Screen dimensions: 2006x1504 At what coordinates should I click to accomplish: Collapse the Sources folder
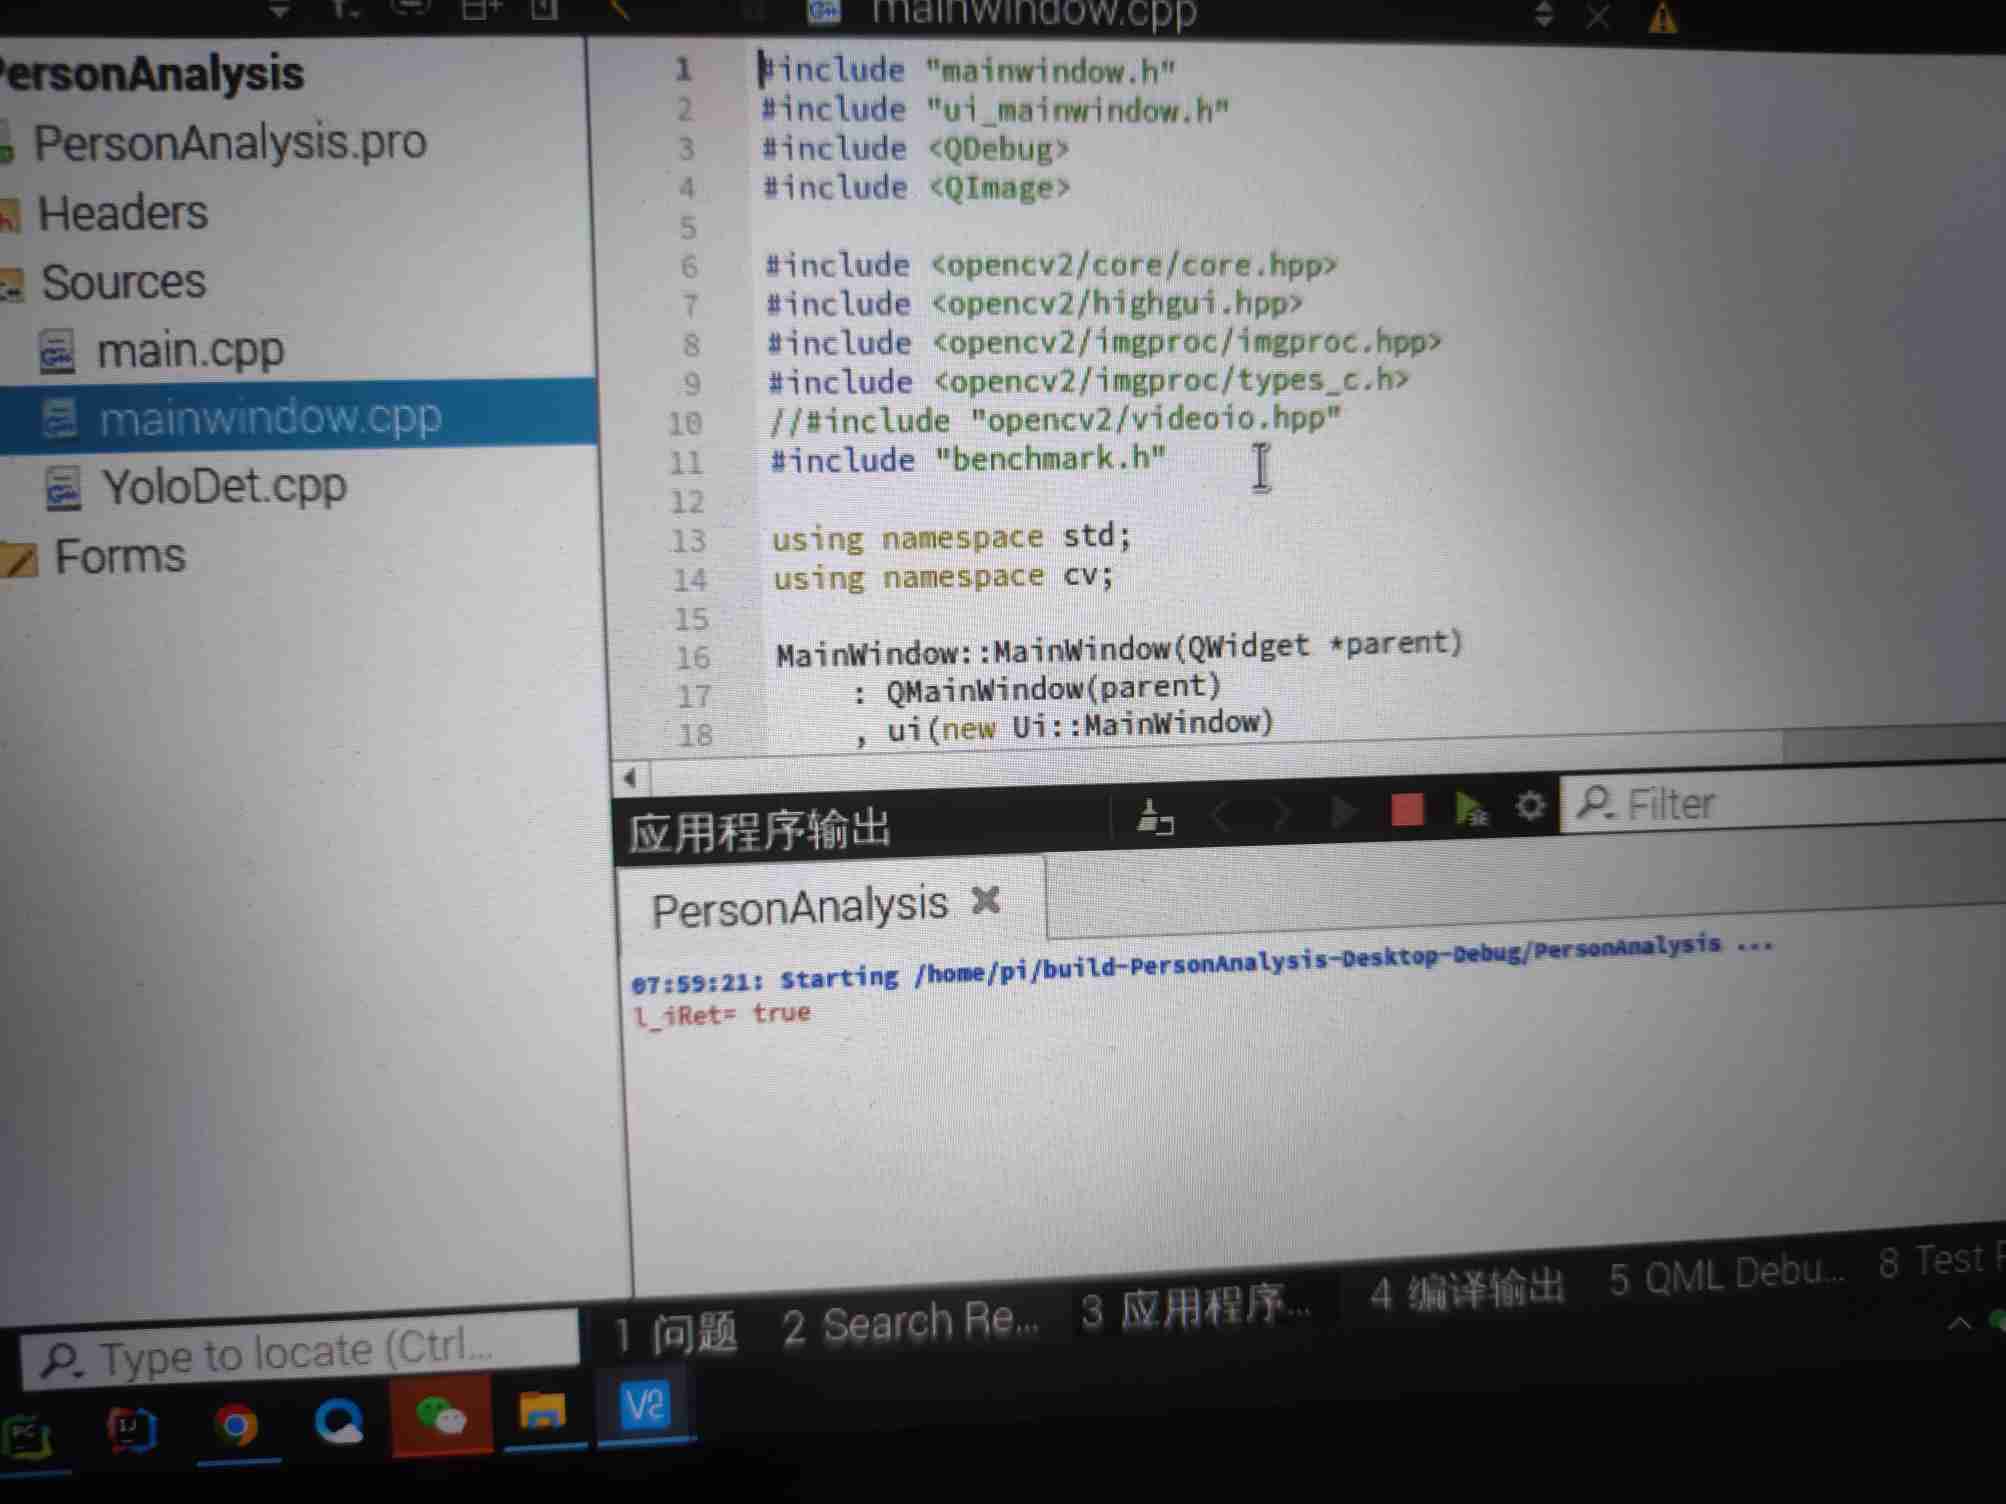pyautogui.click(x=122, y=282)
